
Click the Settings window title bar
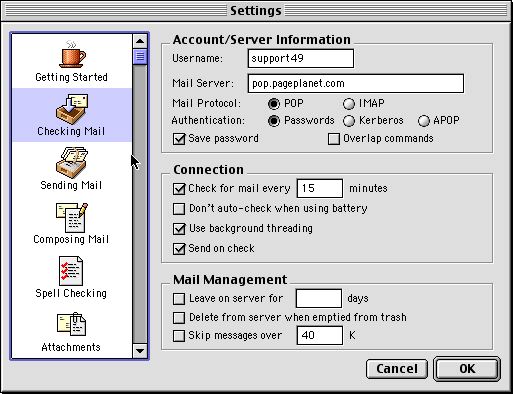point(256,11)
